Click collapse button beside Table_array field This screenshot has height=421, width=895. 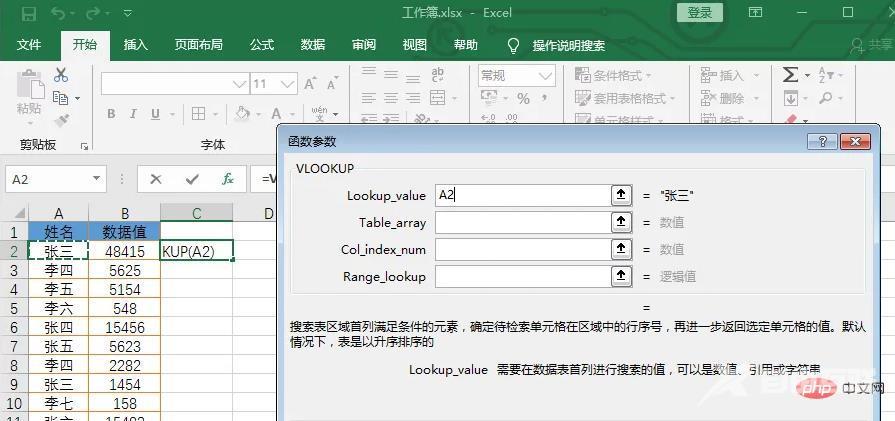click(620, 222)
